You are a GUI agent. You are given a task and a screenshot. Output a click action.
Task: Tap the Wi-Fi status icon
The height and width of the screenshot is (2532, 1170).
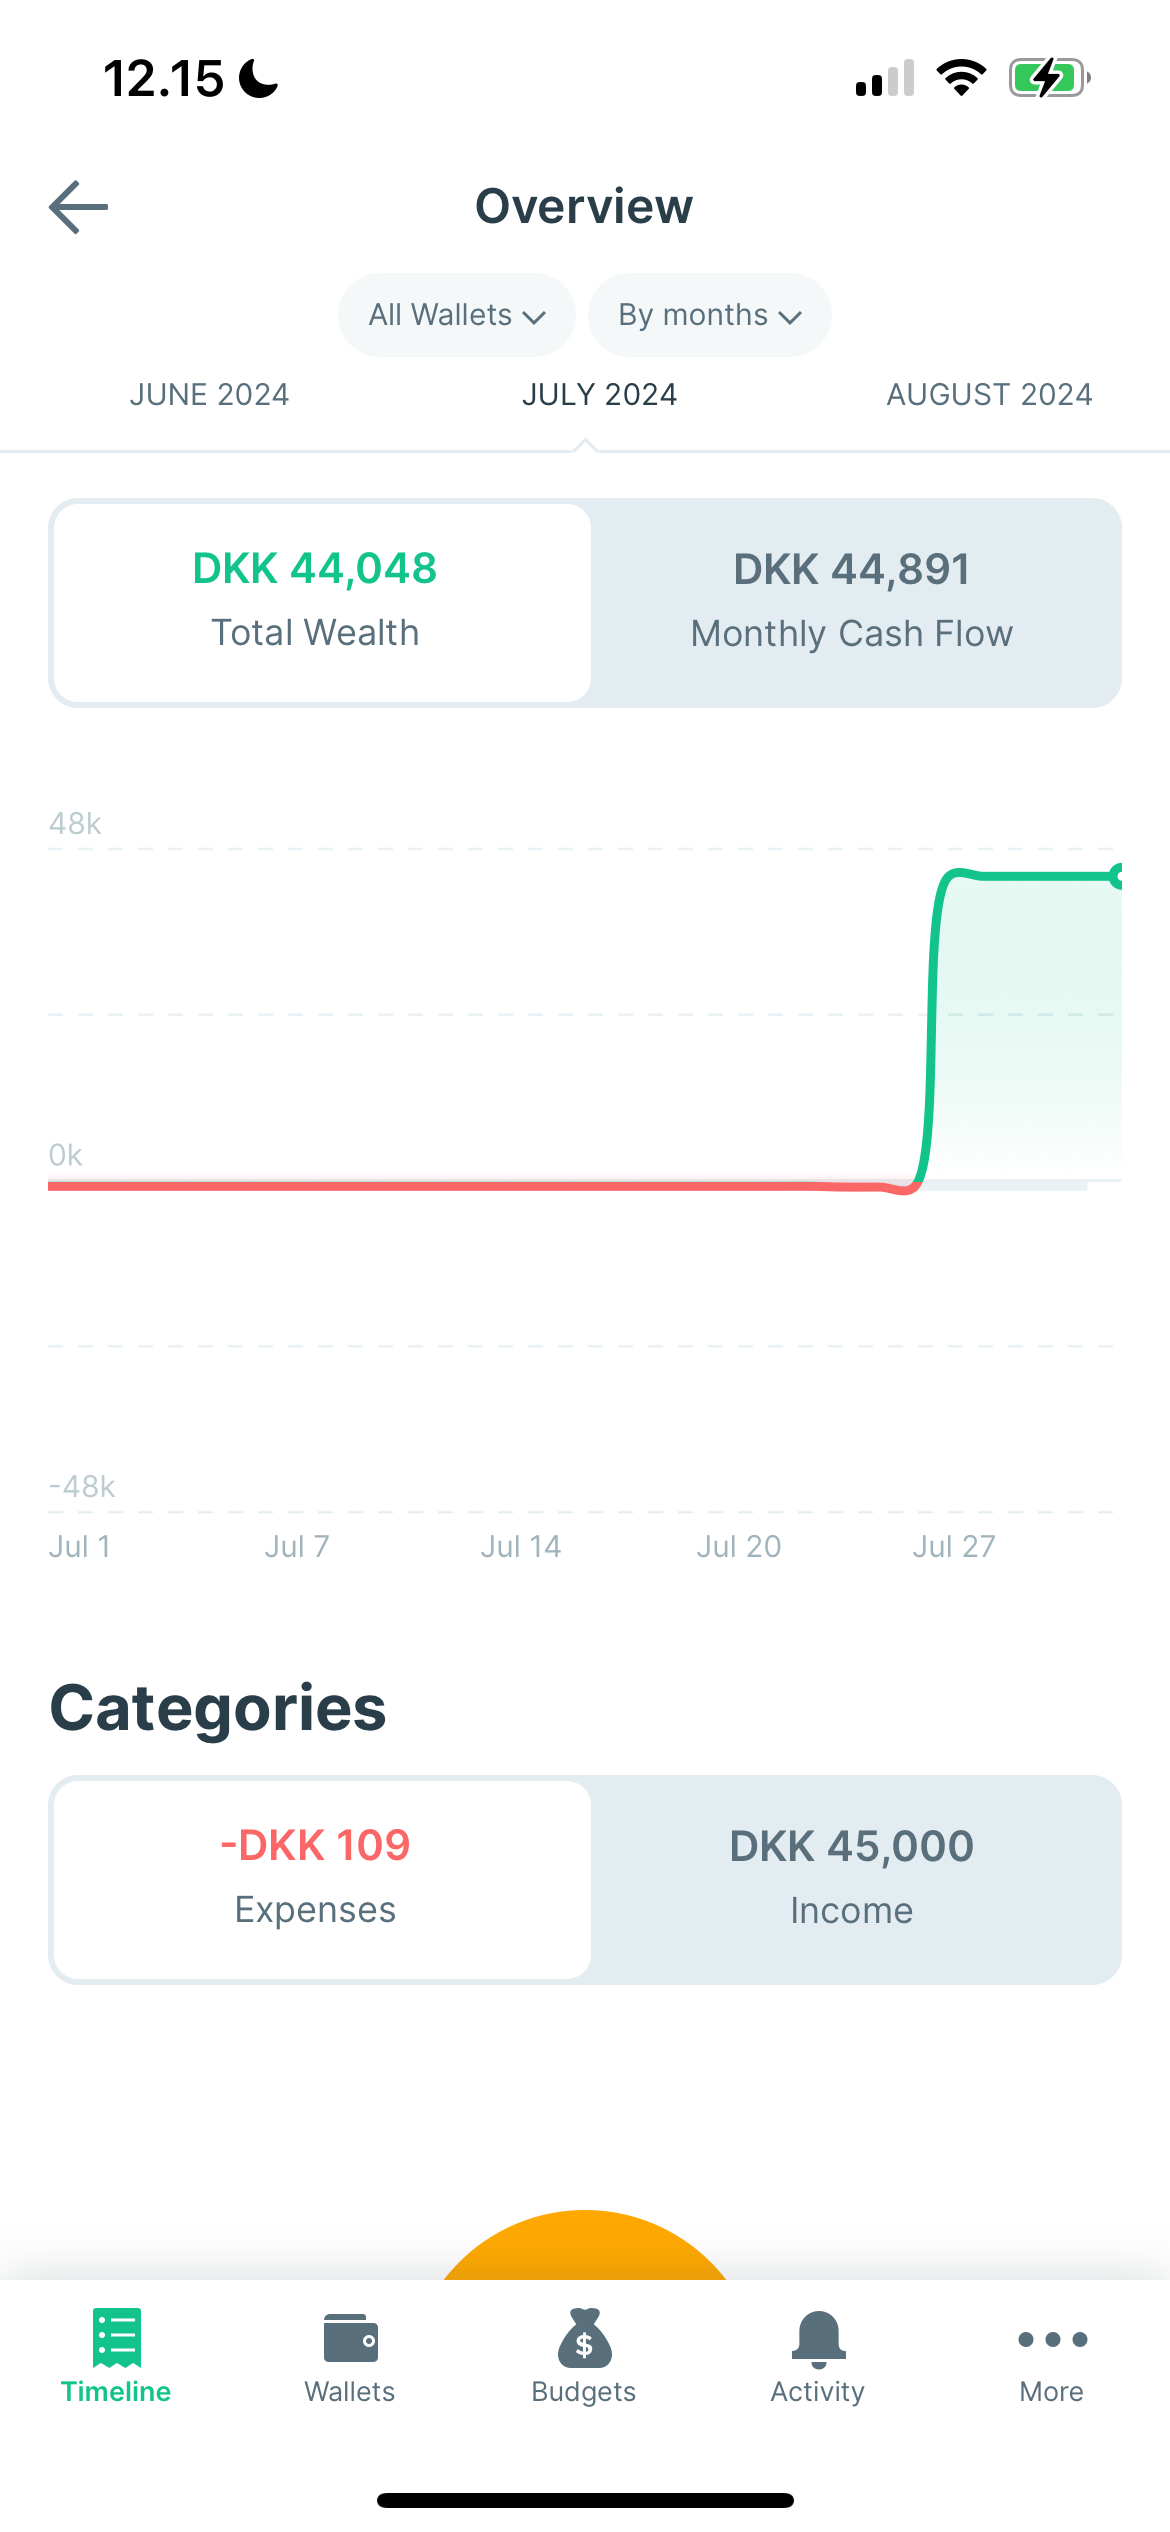click(961, 78)
